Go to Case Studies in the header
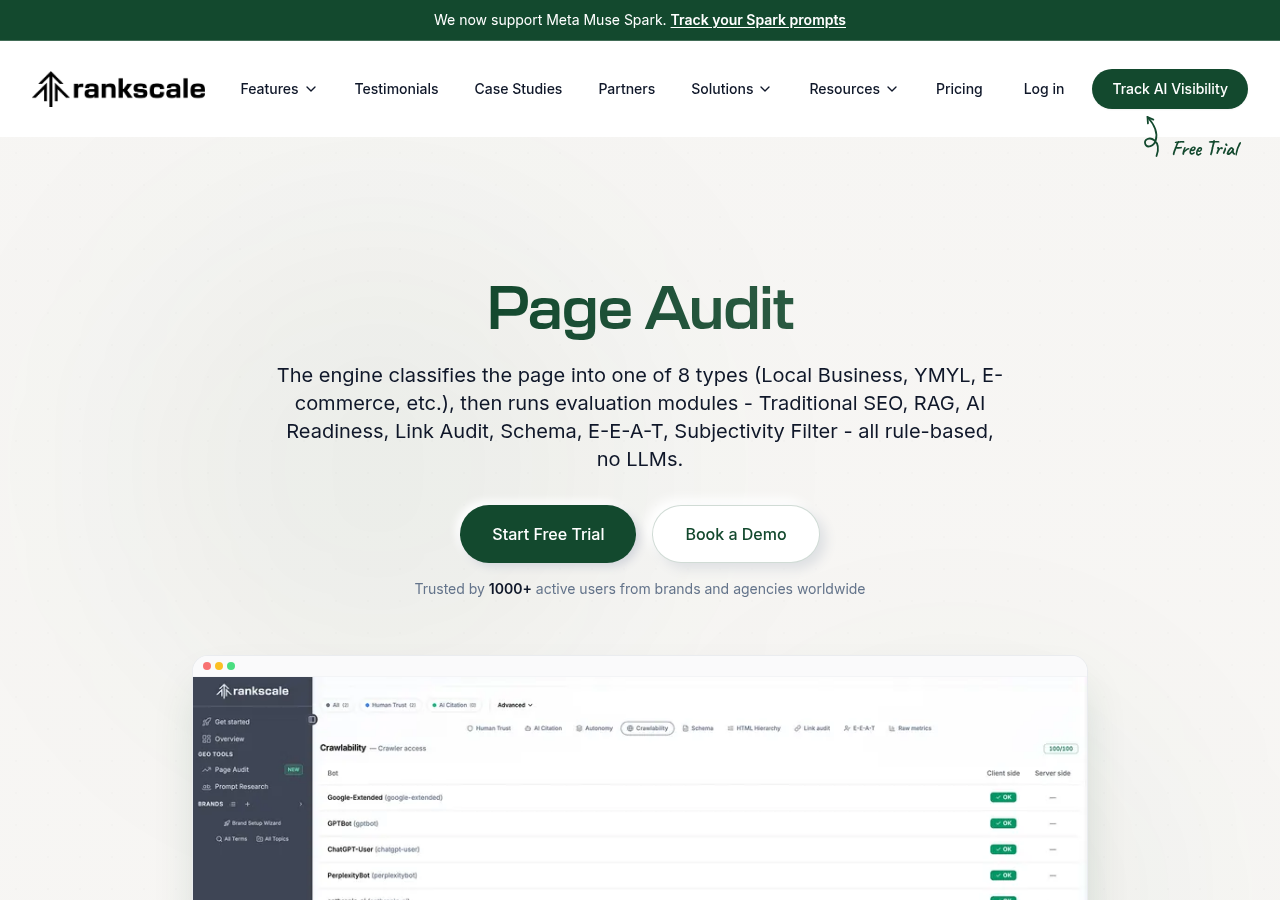1280x900 pixels. 518,89
